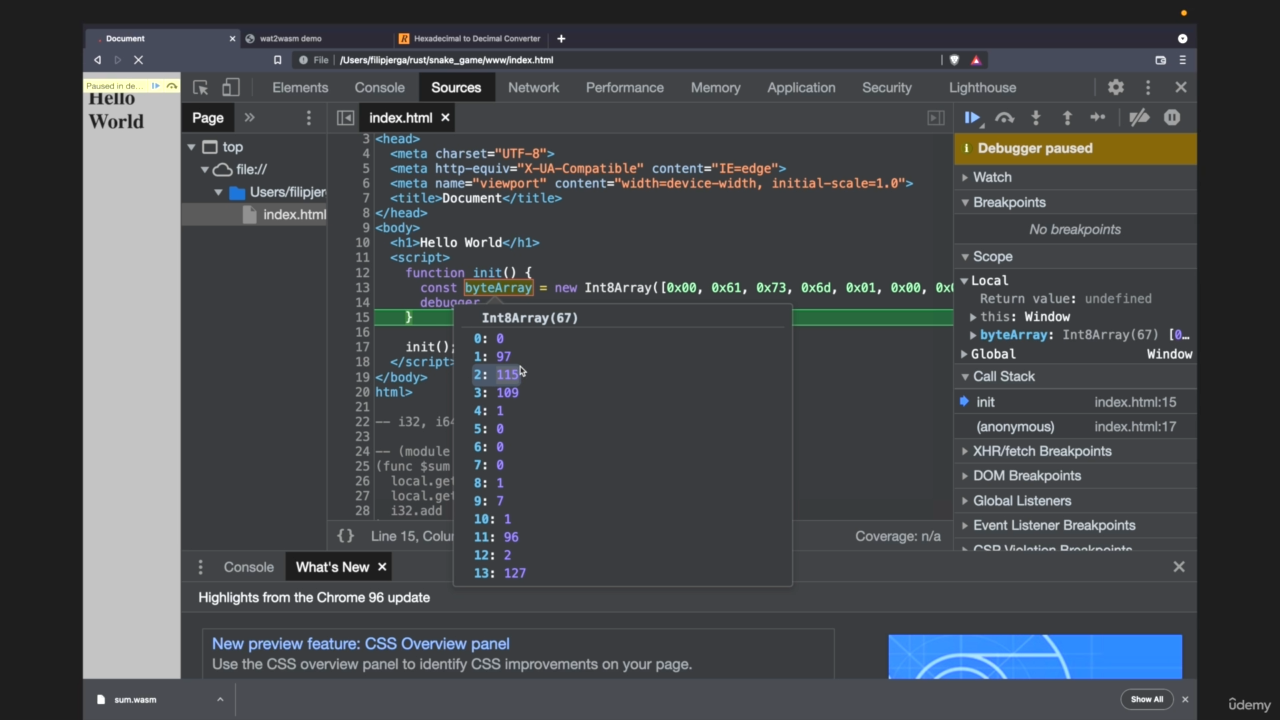
Task: Click the browser back arrow
Action: (x=97, y=60)
